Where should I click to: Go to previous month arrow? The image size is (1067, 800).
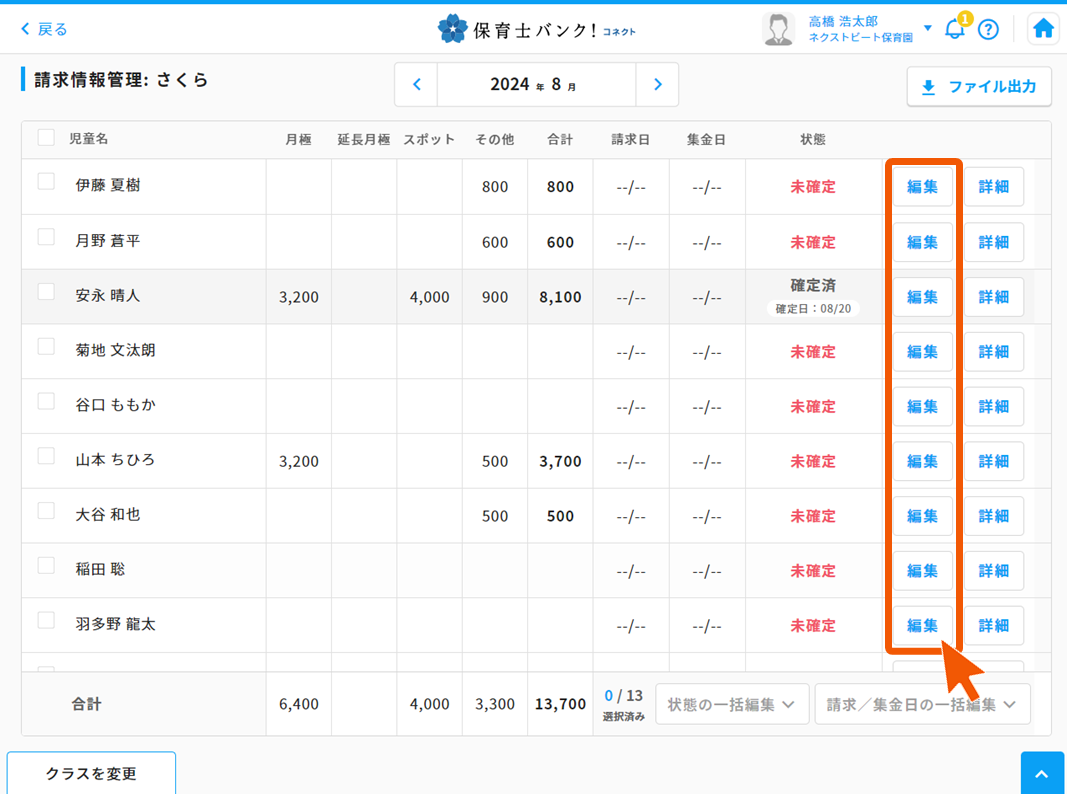(417, 85)
